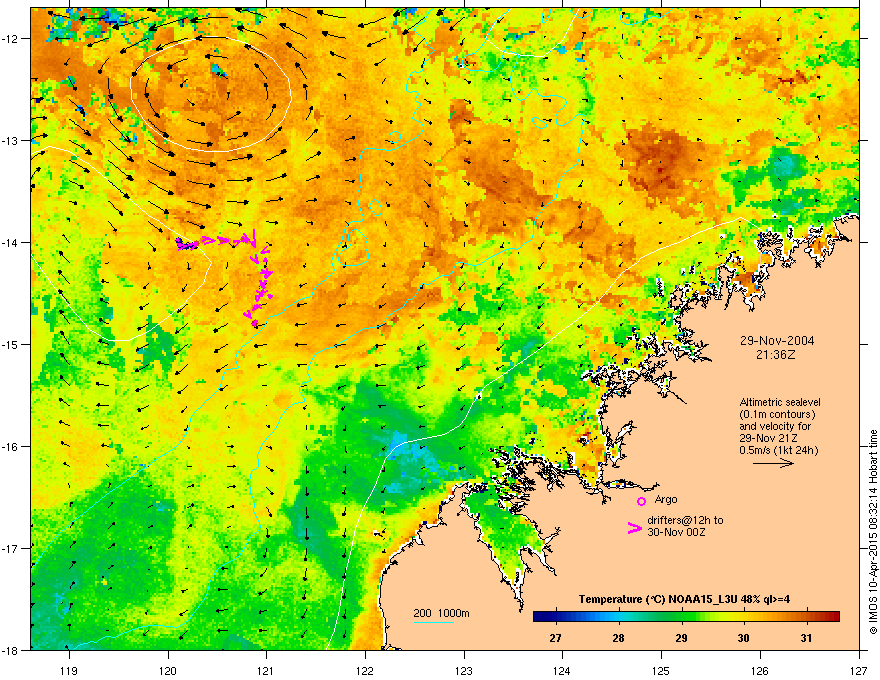Click the 30-Nov 00Z legend text
The width and height of the screenshot is (880, 680).
676,532
